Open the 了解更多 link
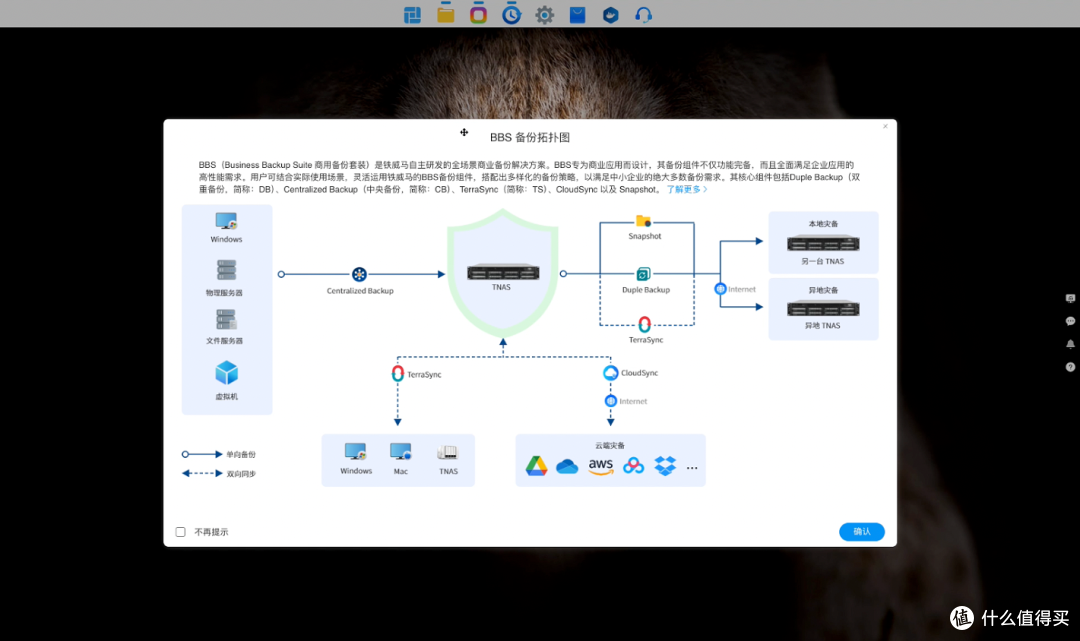 (686, 189)
